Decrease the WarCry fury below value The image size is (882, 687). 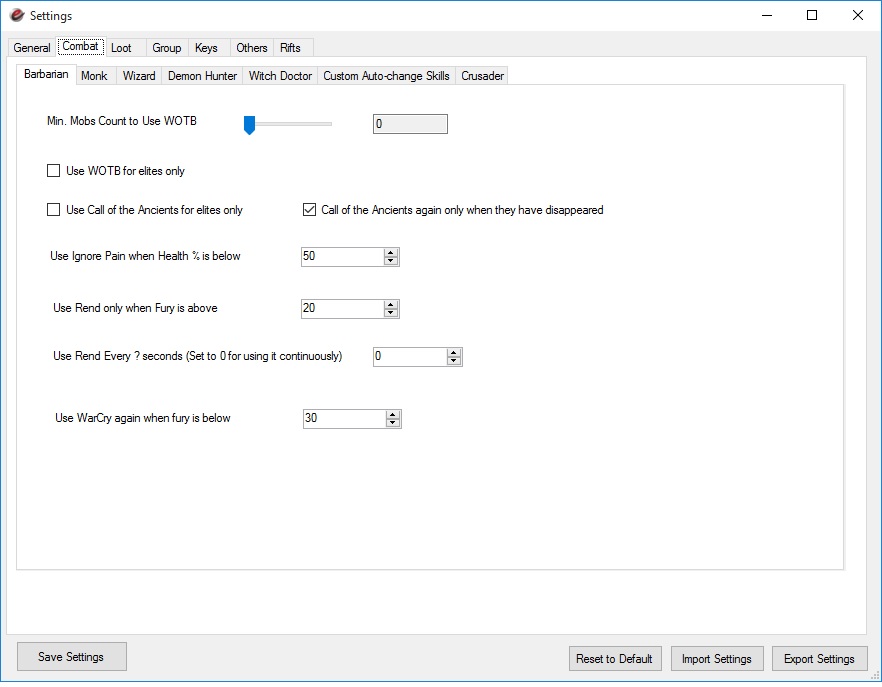tap(393, 423)
